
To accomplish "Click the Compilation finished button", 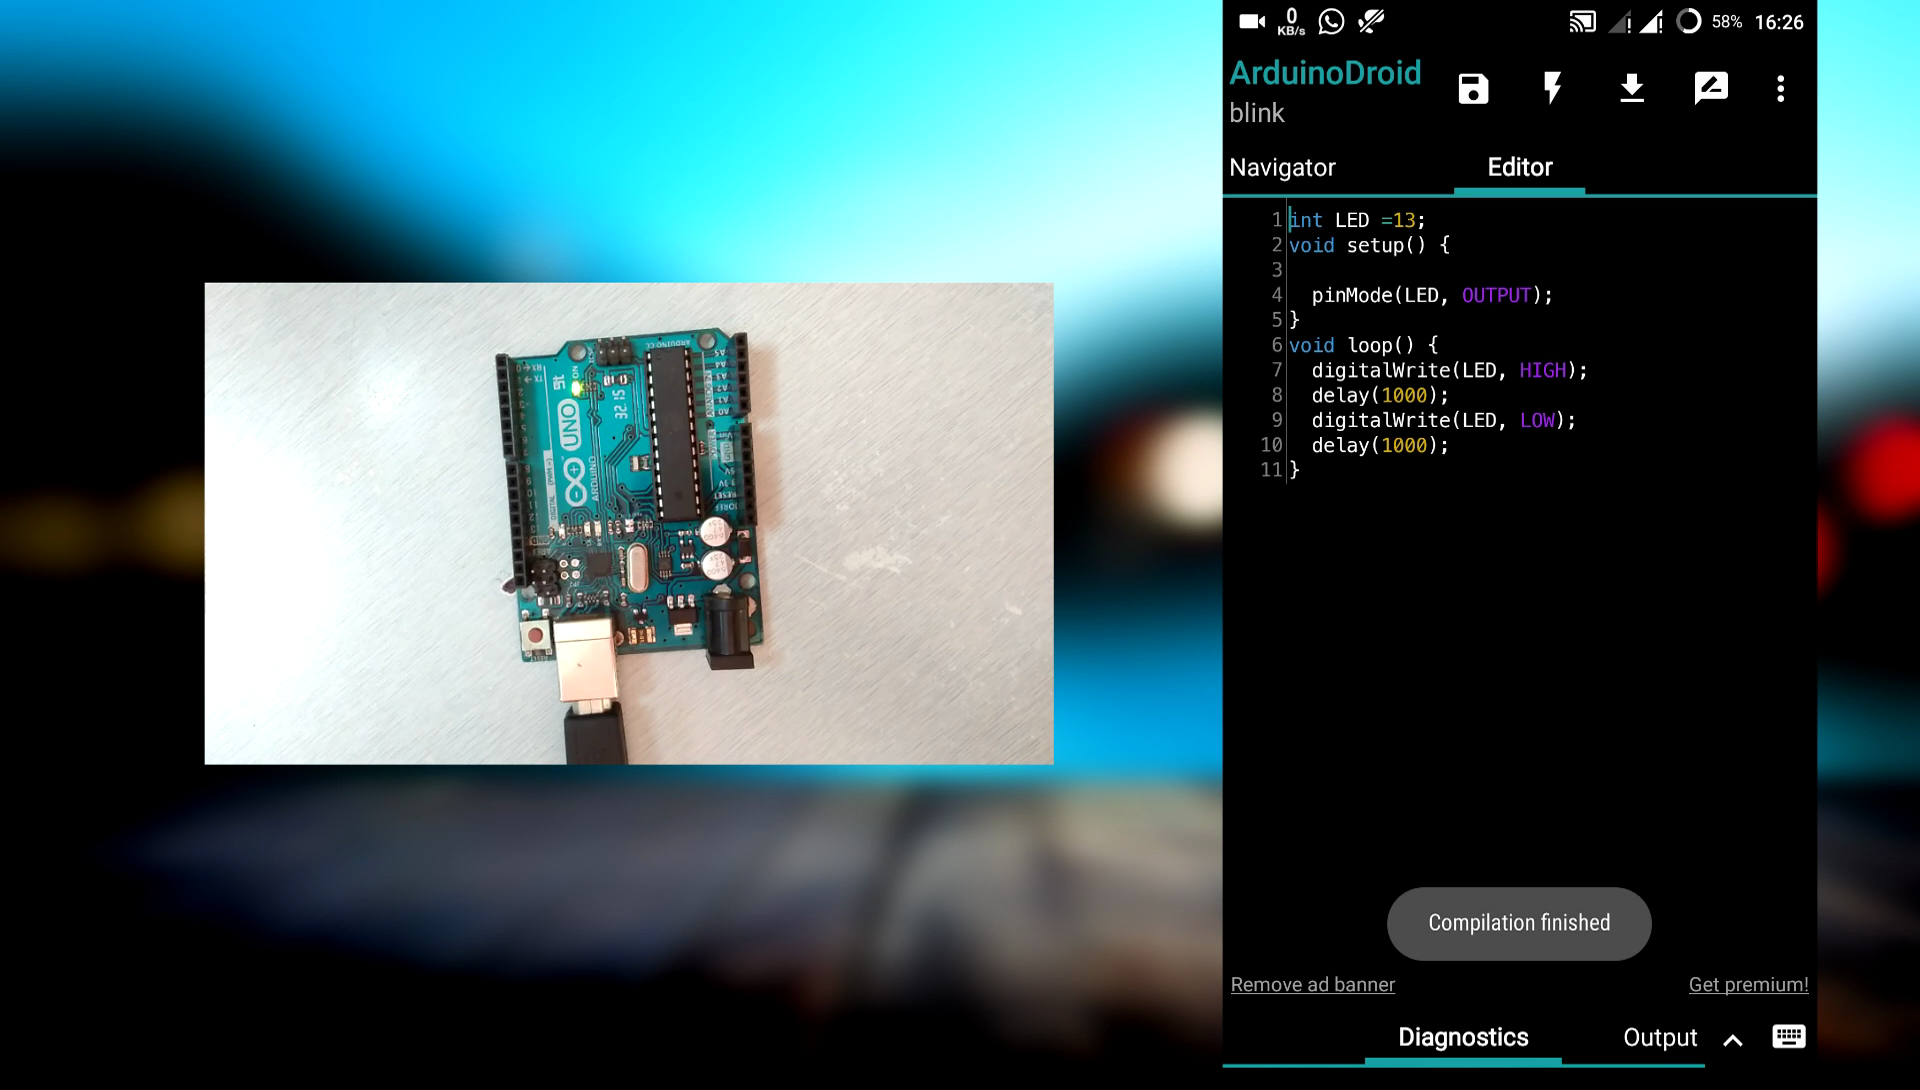I will pyautogui.click(x=1519, y=923).
